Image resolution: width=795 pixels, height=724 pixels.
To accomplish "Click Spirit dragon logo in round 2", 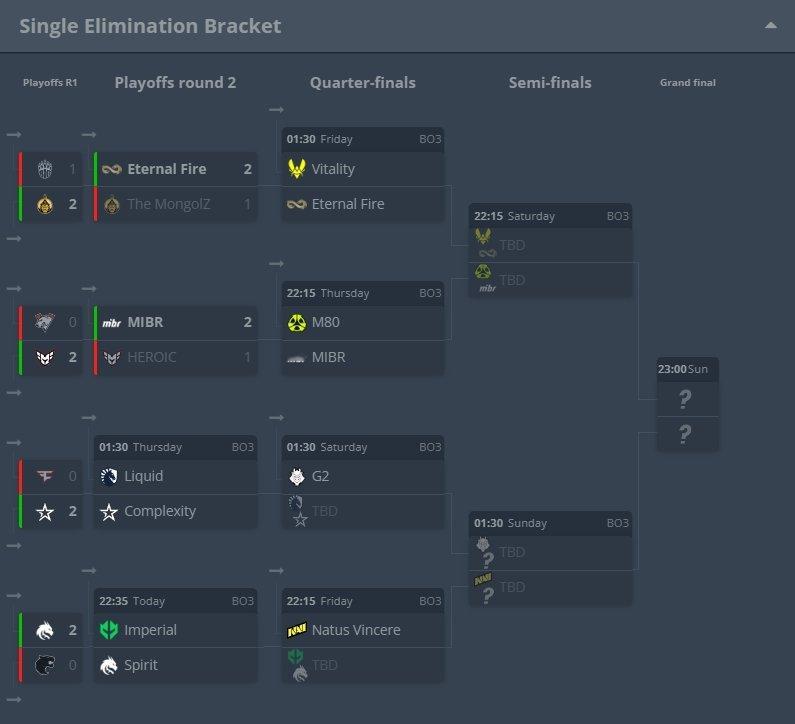I will point(109,665).
